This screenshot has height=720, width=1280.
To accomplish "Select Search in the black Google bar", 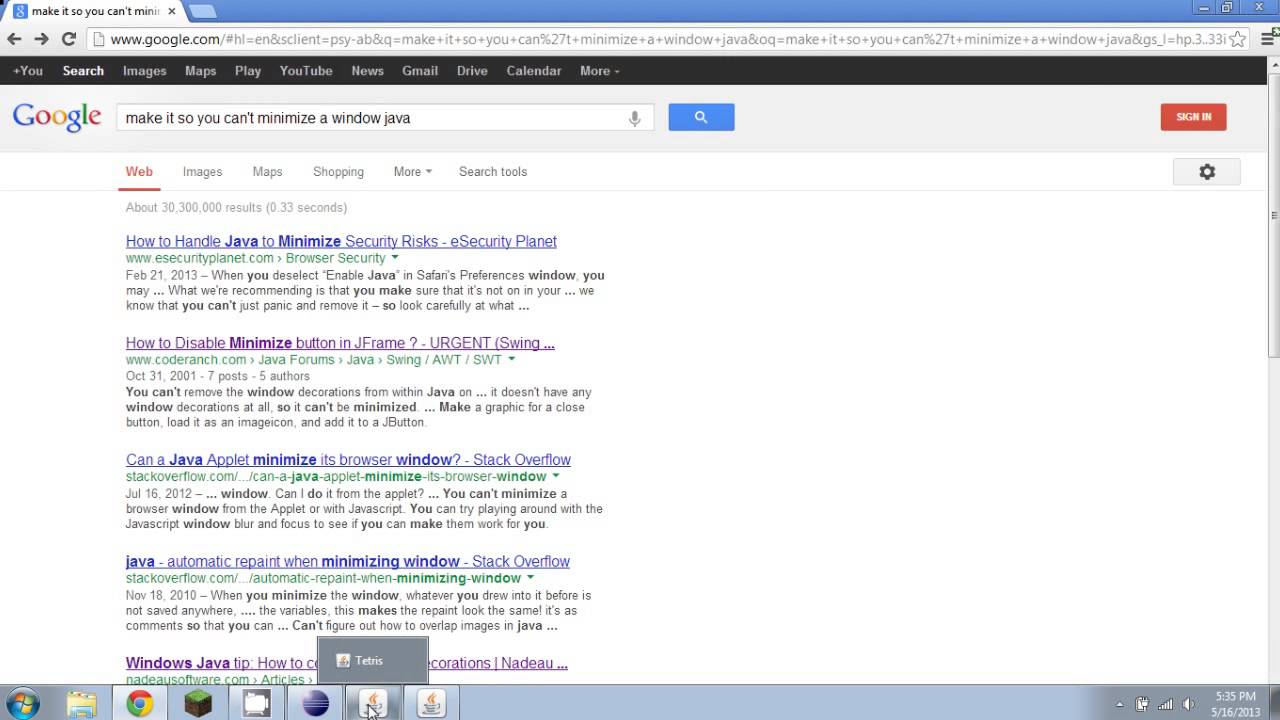I will (83, 71).
